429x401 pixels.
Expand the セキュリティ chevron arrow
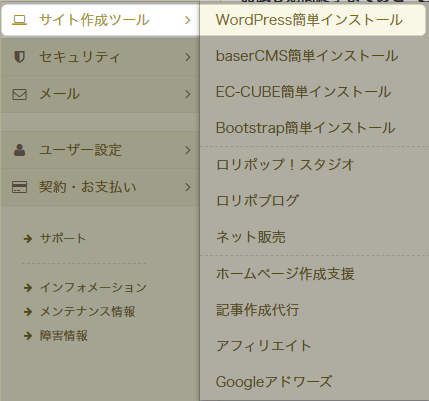[x=188, y=57]
